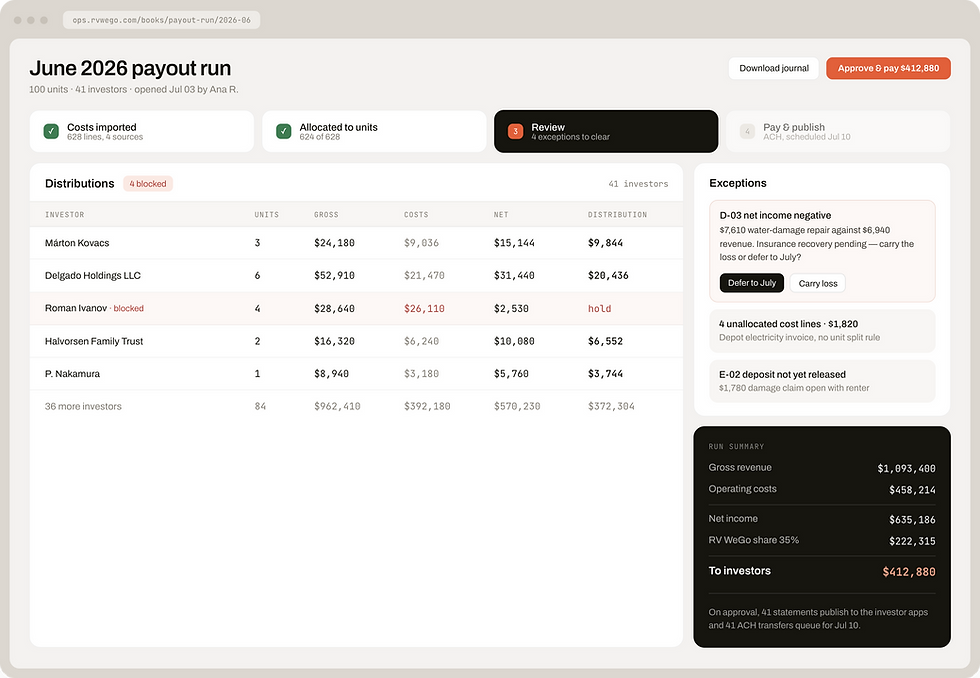Click the UNITS column header
The image size is (980, 678).
266,214
